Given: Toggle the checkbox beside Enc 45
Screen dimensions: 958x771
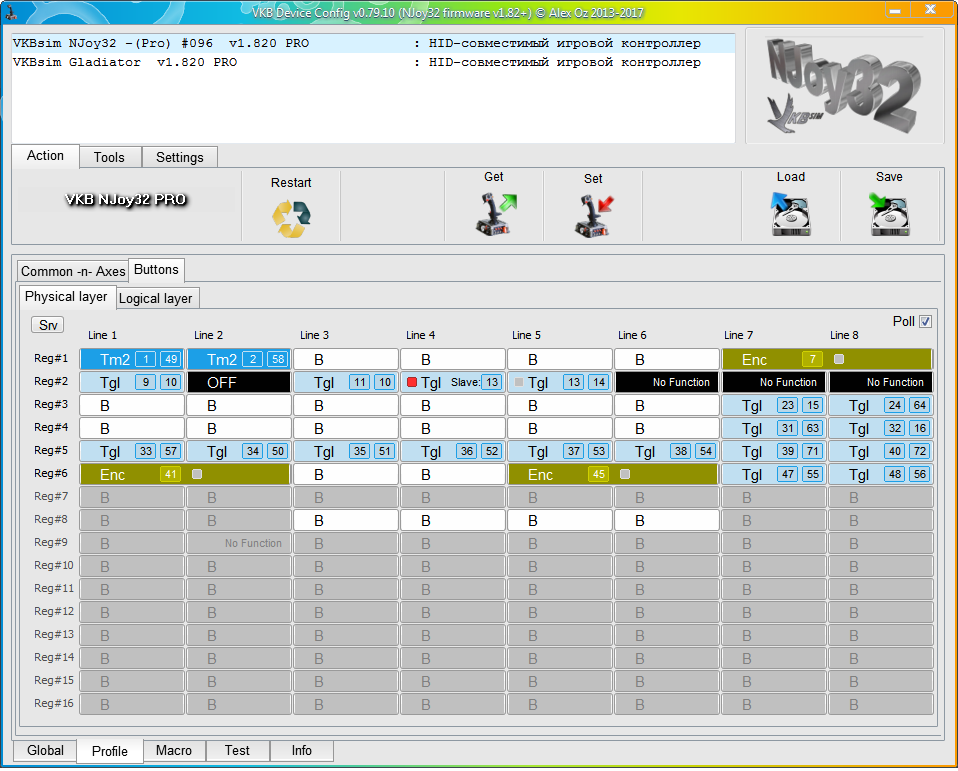Looking at the screenshot, I should coord(625,474).
